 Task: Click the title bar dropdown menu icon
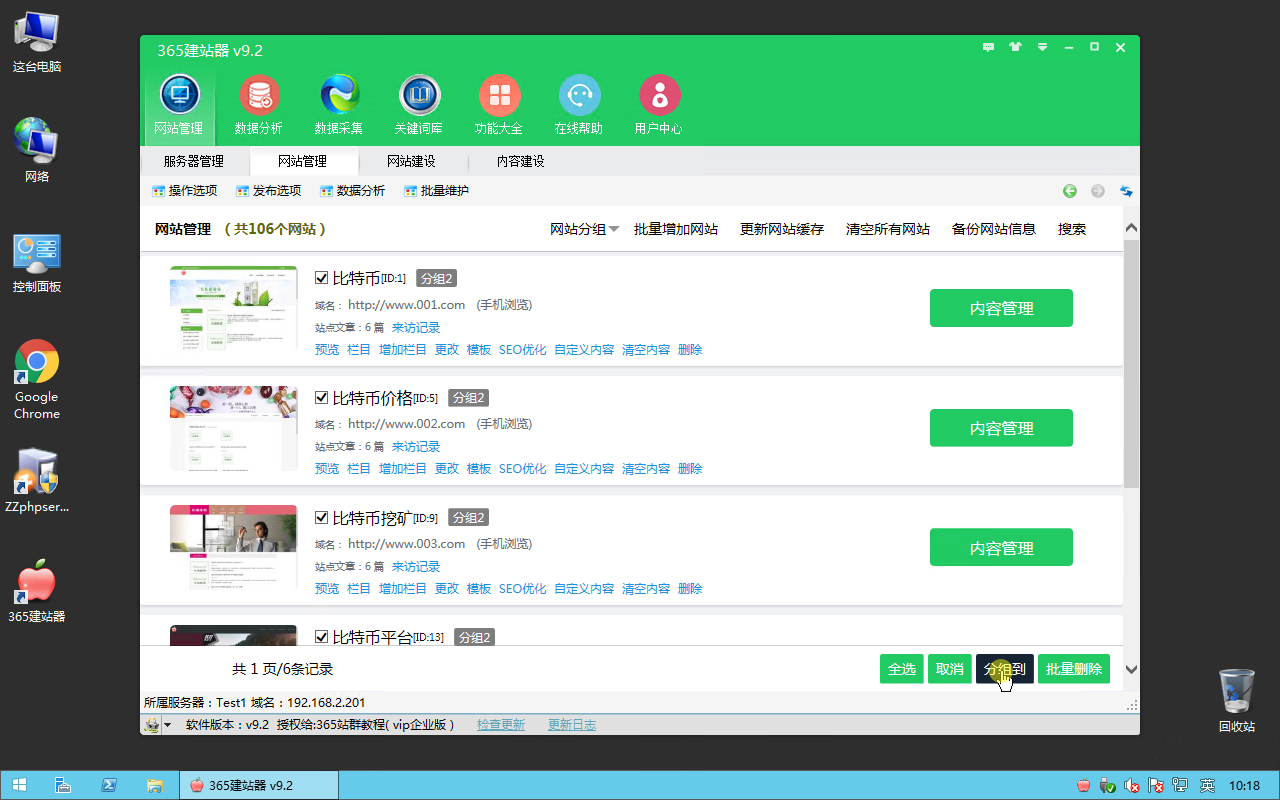tap(1042, 47)
